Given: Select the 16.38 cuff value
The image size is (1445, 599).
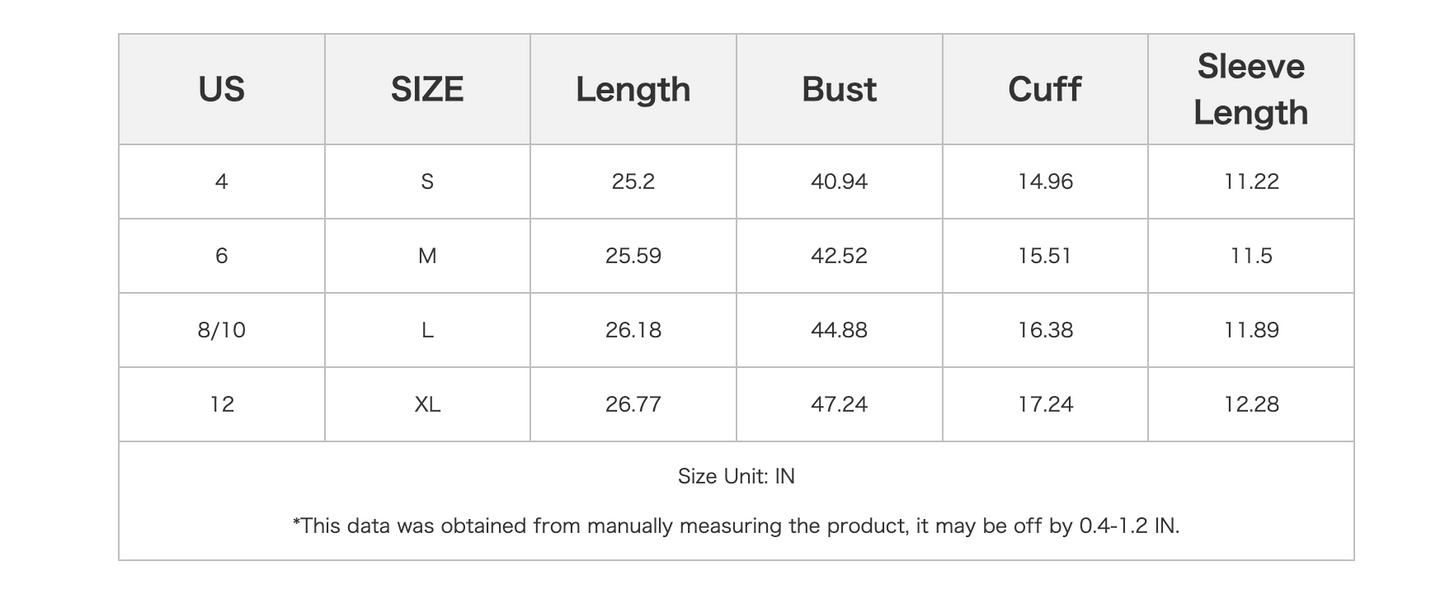Looking at the screenshot, I should coord(1045,330).
